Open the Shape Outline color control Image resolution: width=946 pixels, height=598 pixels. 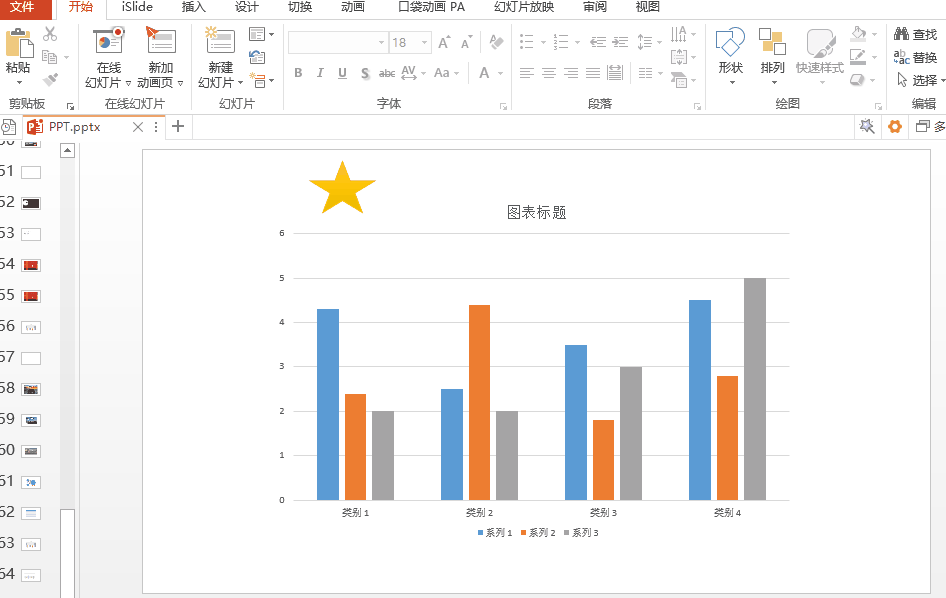864,57
